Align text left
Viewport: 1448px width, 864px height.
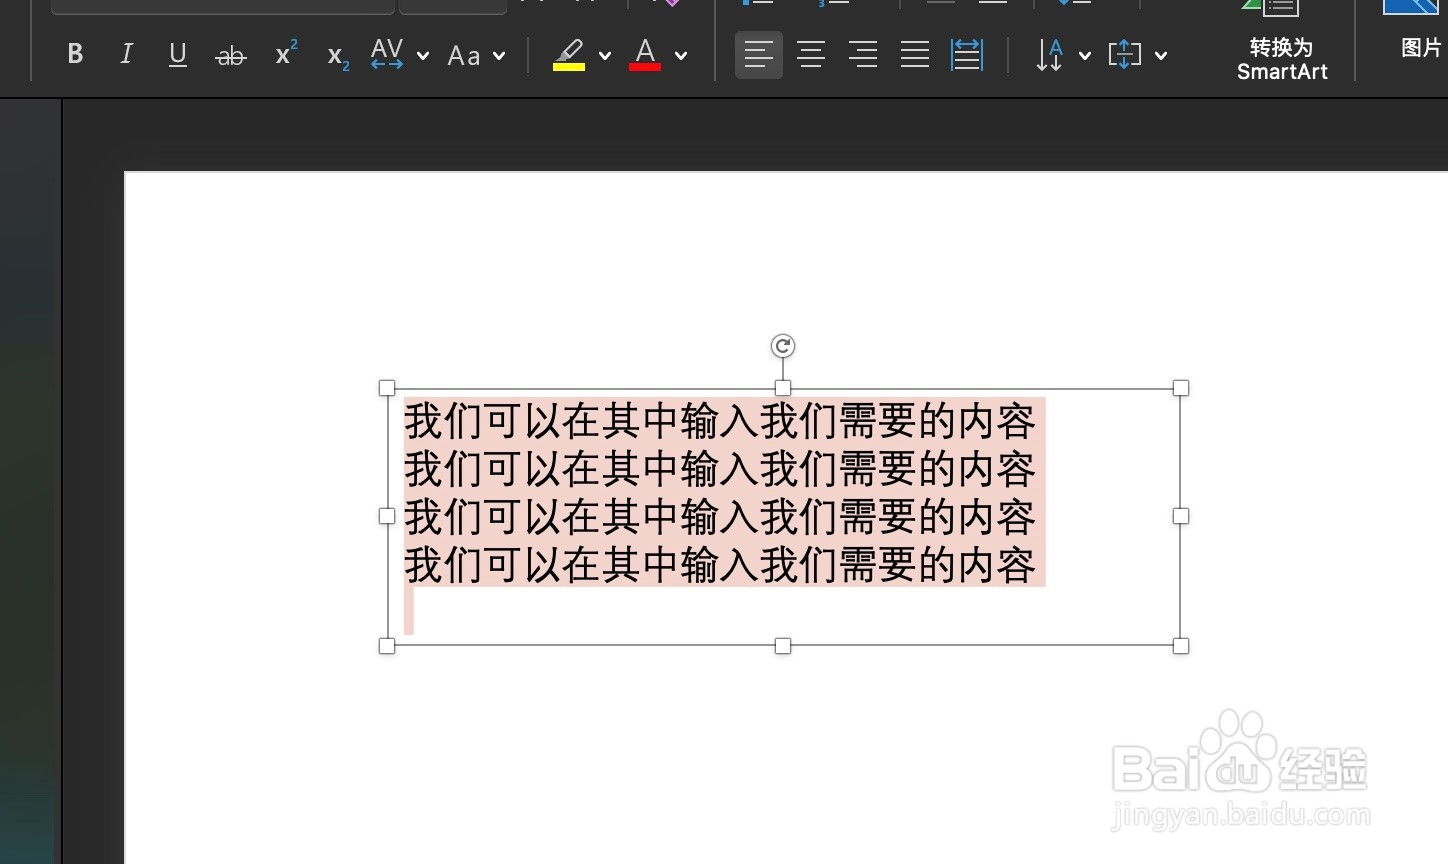click(x=759, y=54)
